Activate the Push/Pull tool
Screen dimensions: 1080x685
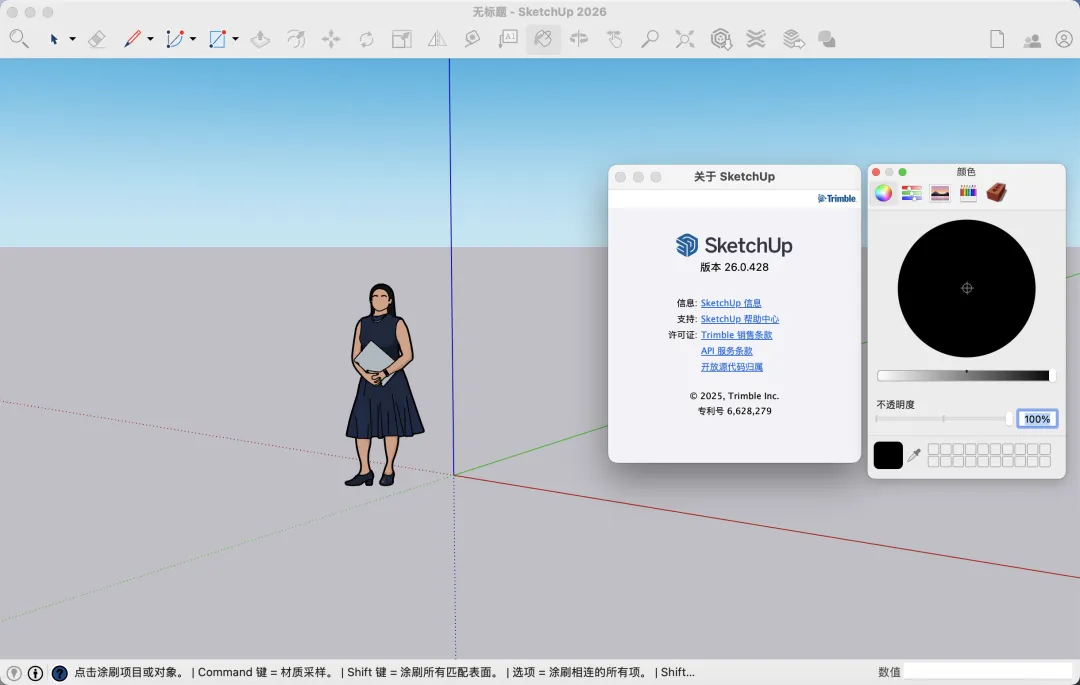(260, 39)
